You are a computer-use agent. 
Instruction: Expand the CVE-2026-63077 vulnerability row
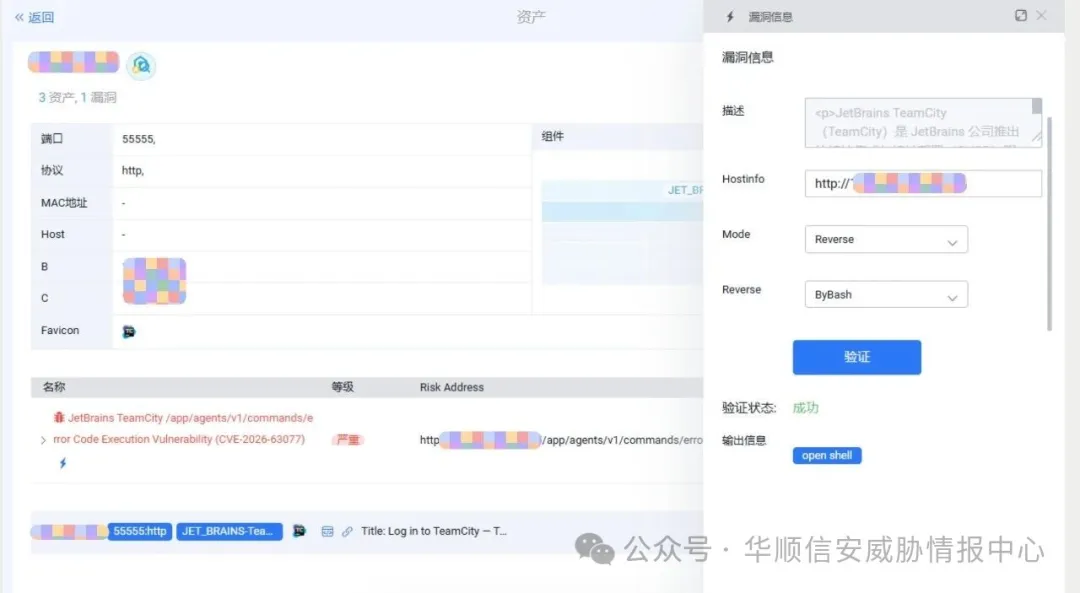tap(43, 440)
